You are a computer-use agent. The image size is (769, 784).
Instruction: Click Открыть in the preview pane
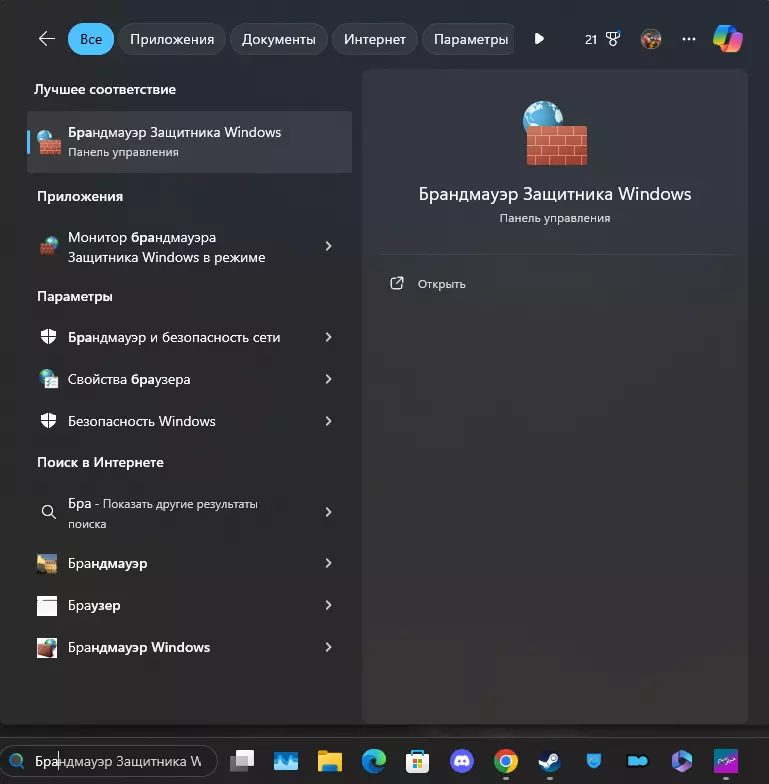pyautogui.click(x=442, y=284)
